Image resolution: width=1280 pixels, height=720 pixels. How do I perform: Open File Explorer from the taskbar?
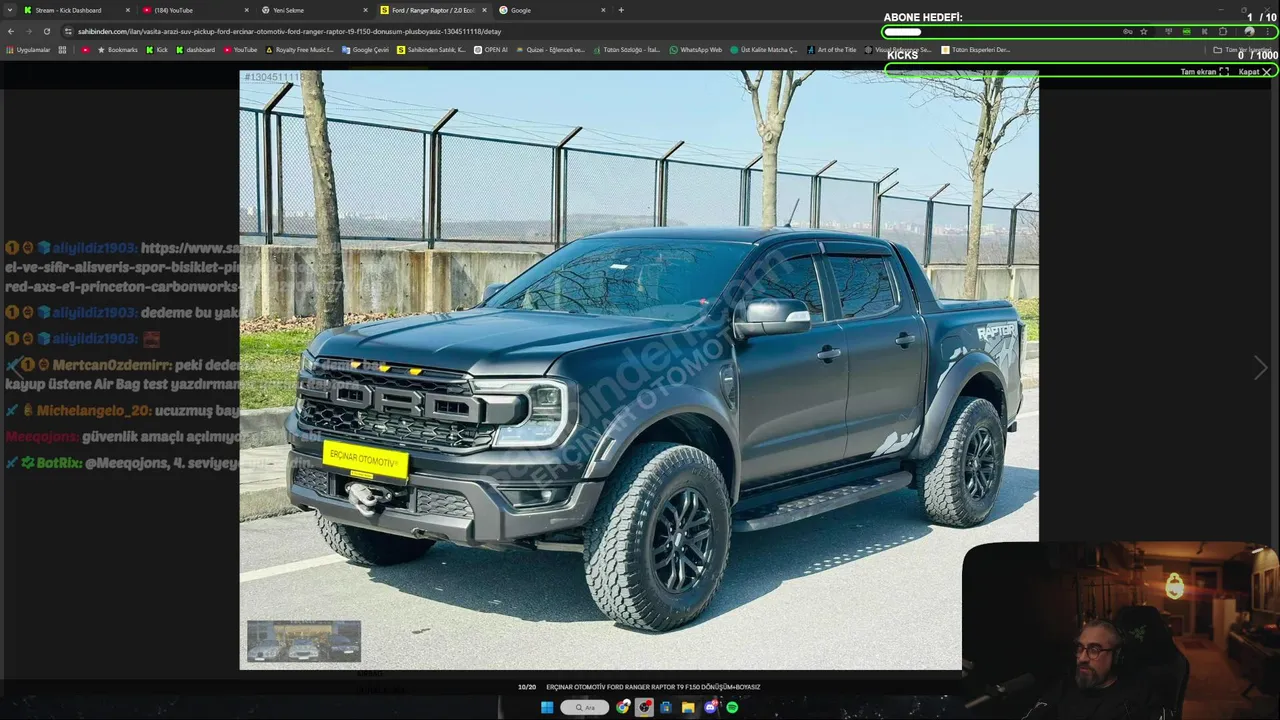coord(688,707)
